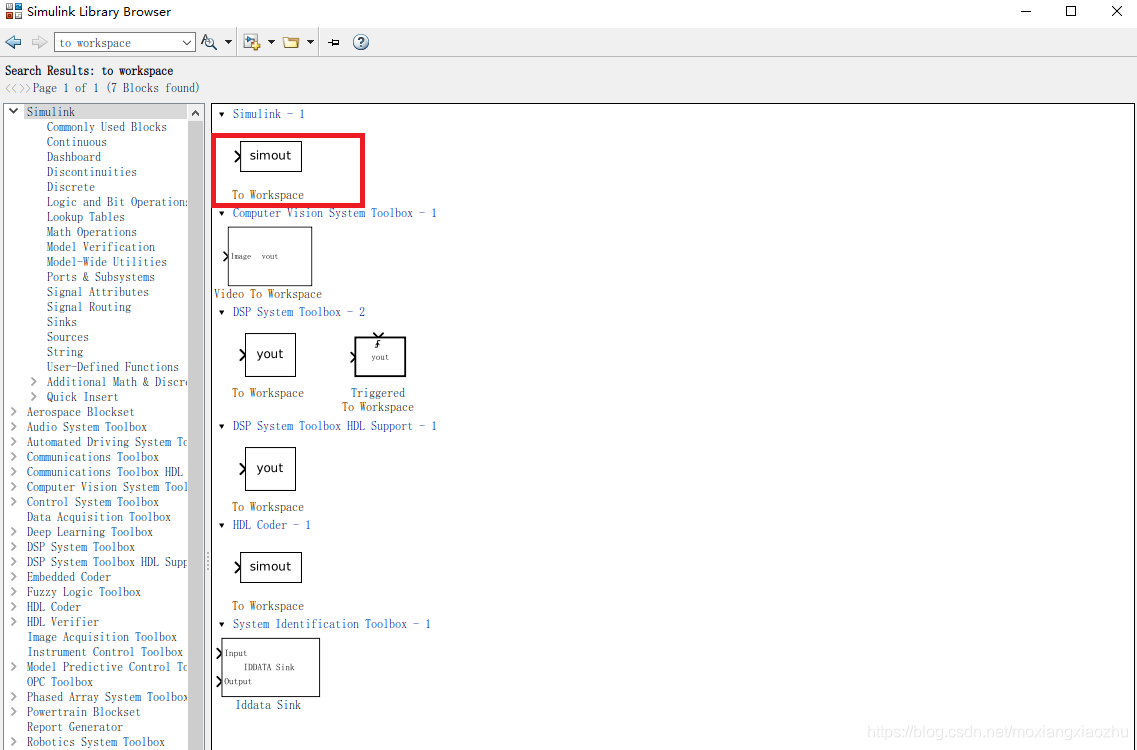Select the Simulink simout To Workspace block

[x=270, y=156]
